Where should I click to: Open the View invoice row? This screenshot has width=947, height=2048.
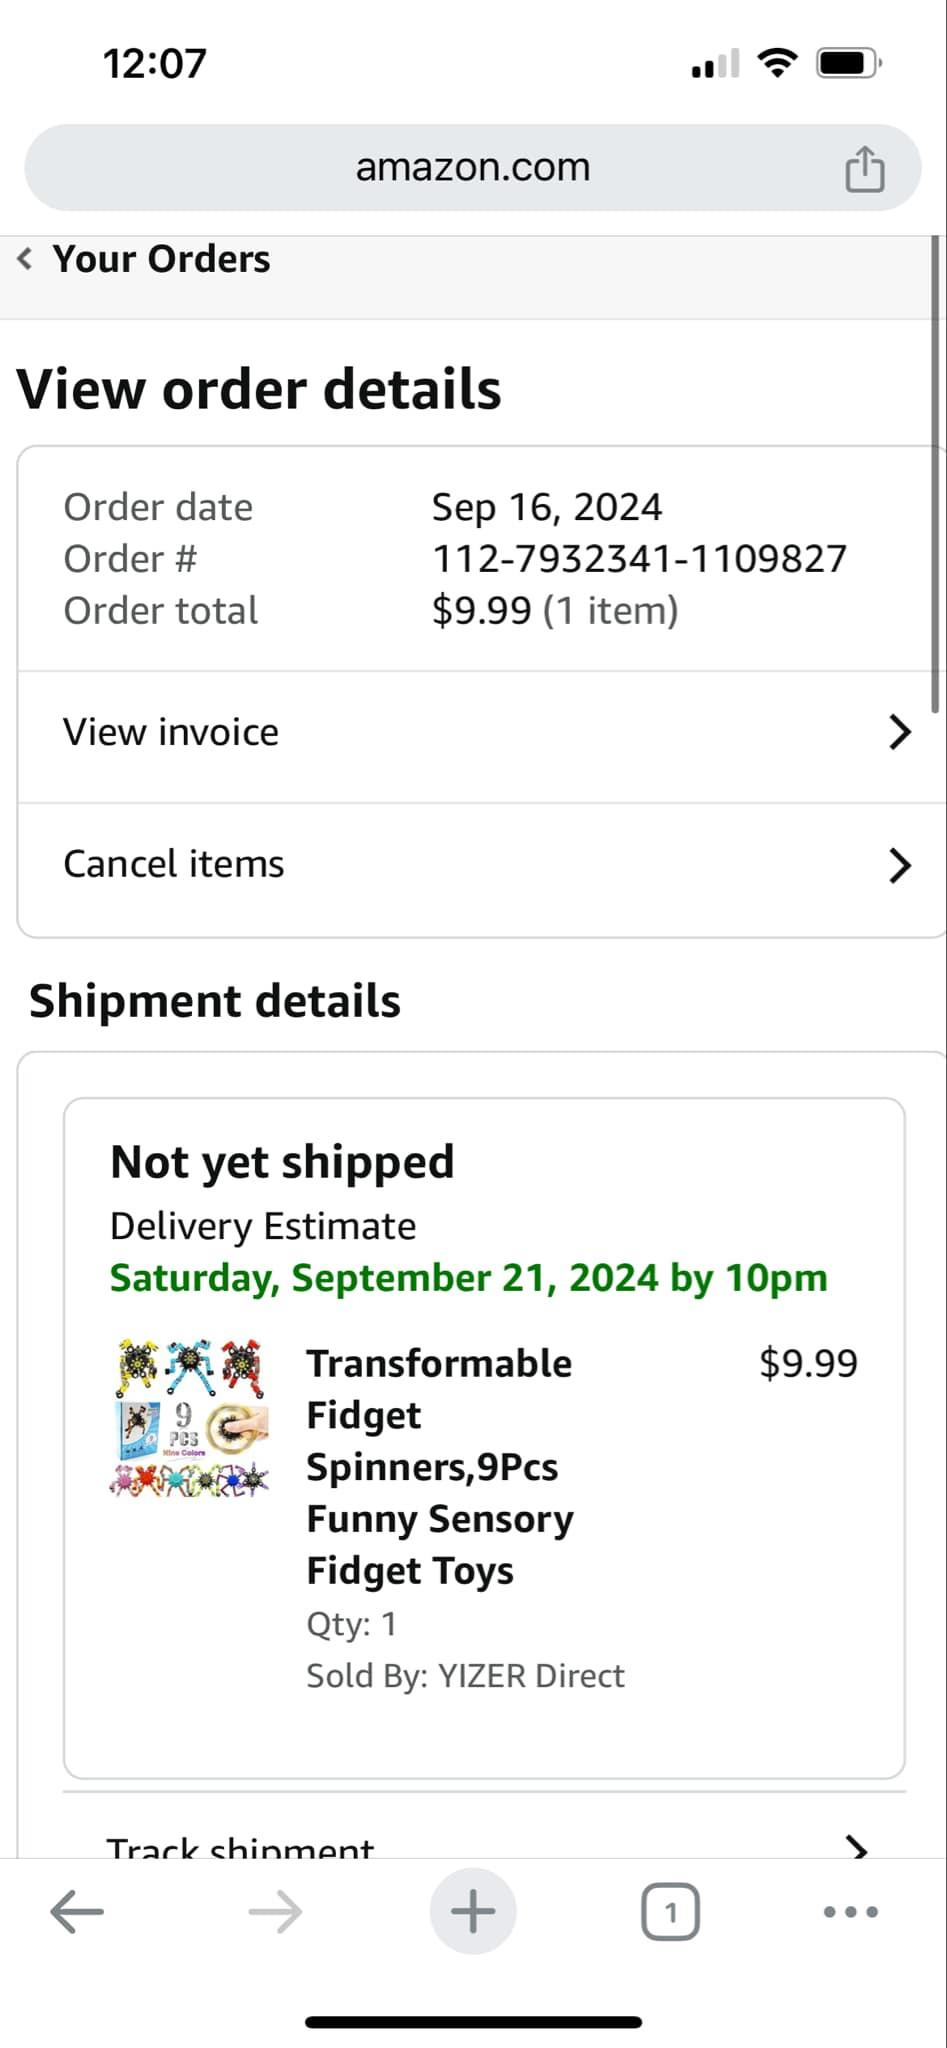171,732
